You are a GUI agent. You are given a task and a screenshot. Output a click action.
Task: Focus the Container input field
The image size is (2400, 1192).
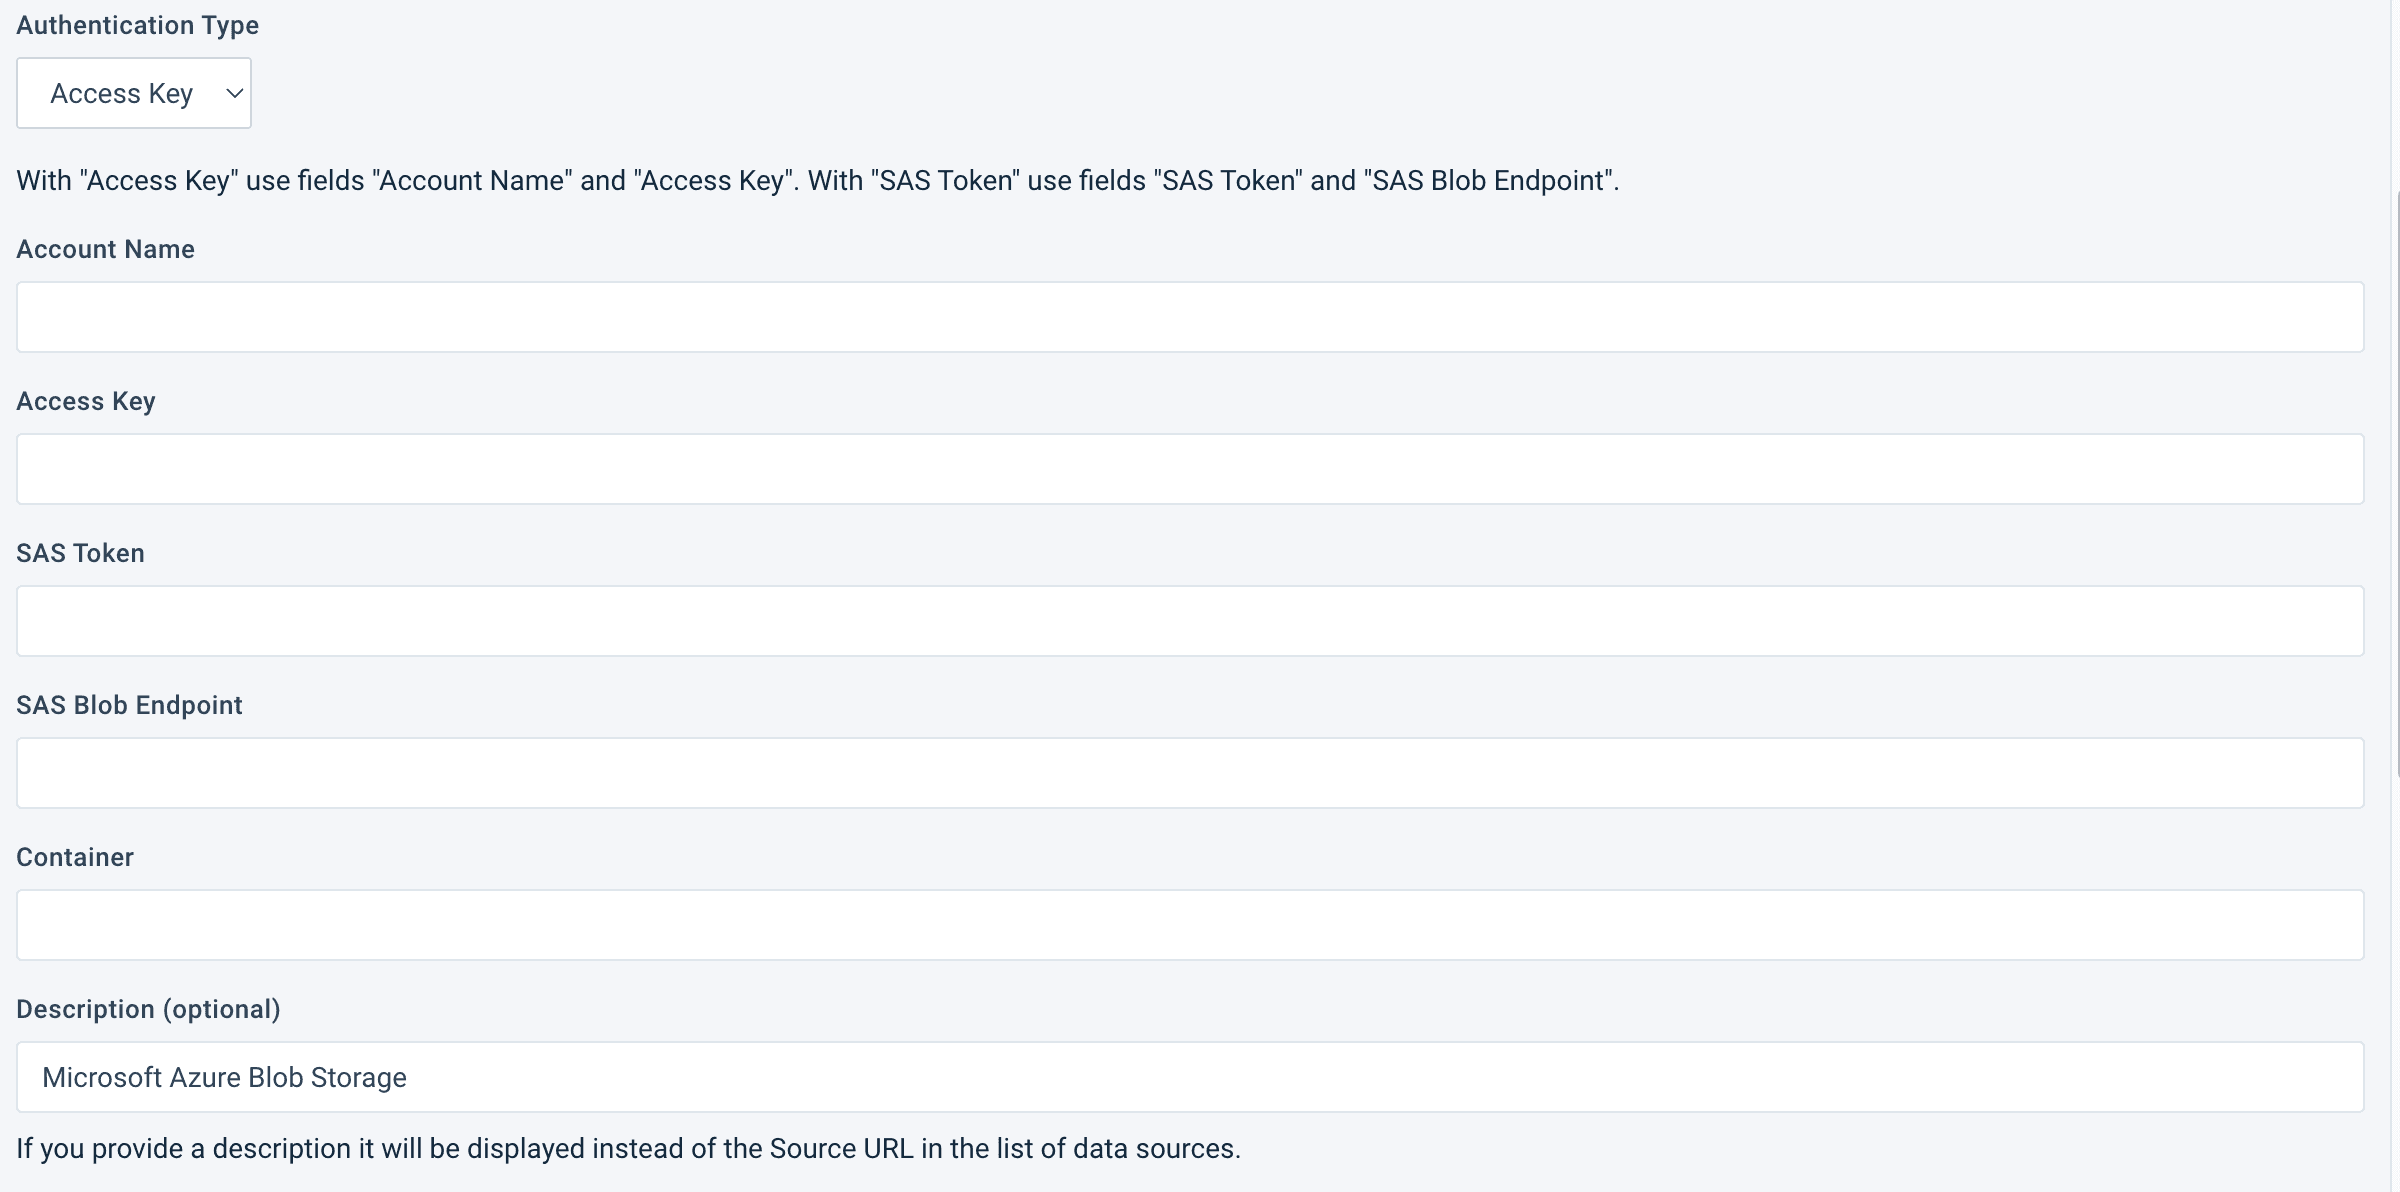coord(1190,925)
